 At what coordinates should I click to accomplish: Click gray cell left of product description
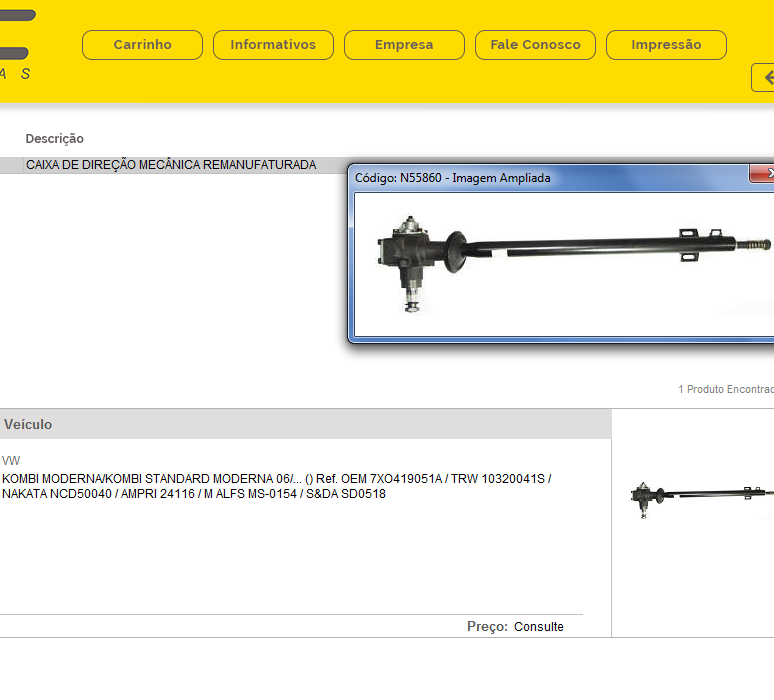11,166
